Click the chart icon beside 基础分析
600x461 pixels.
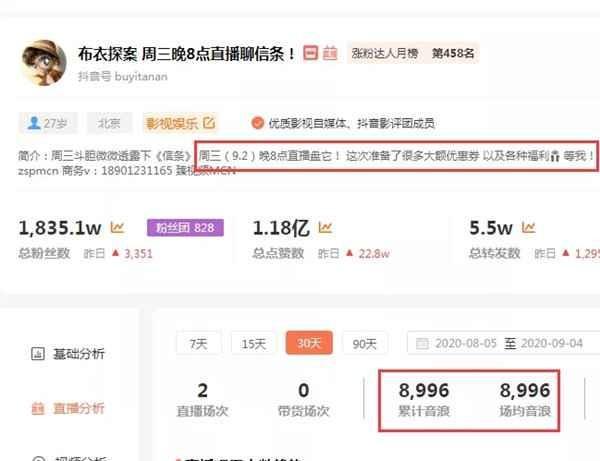tap(38, 353)
